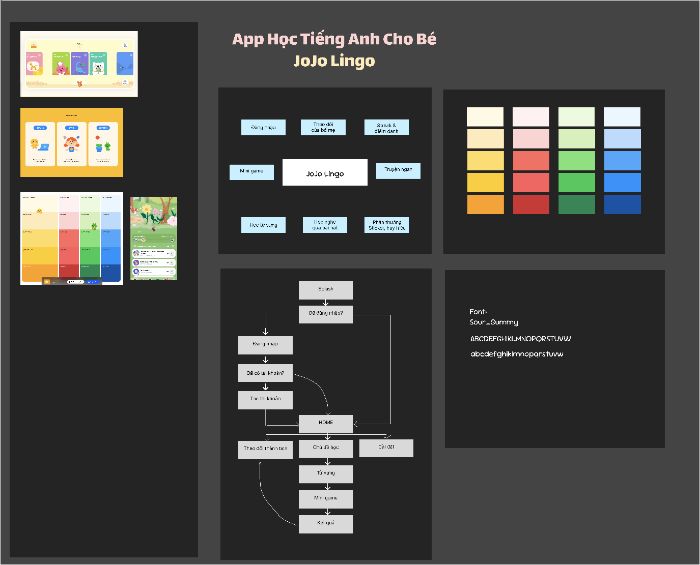Select the 'Đã có tài khoản?' flowchart box

coord(266,373)
